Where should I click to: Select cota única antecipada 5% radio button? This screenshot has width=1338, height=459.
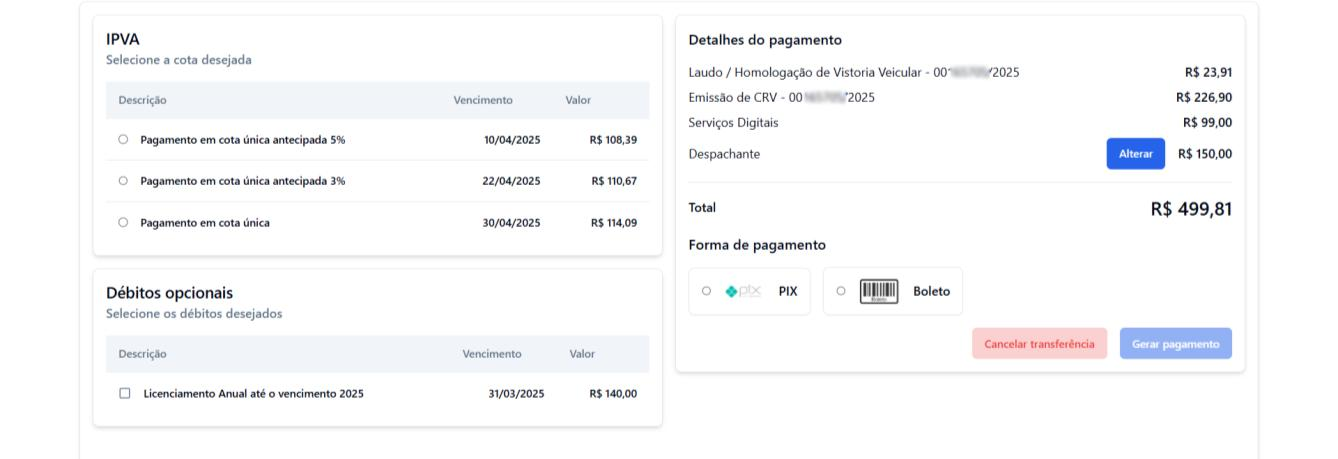pos(123,140)
